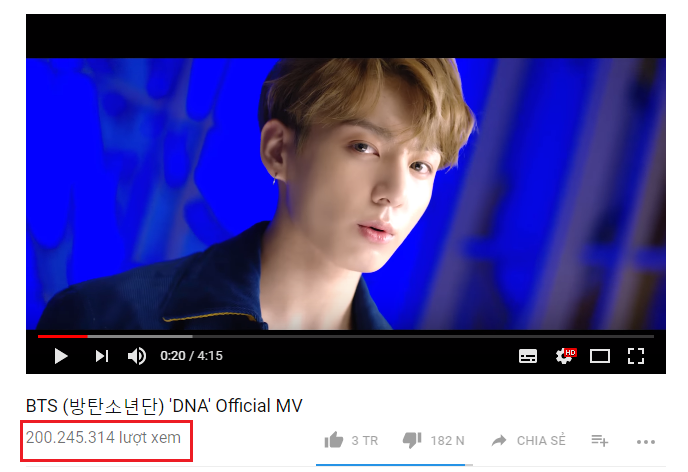
Task: Dislike the video with thumbs-down icon
Action: pos(412,440)
